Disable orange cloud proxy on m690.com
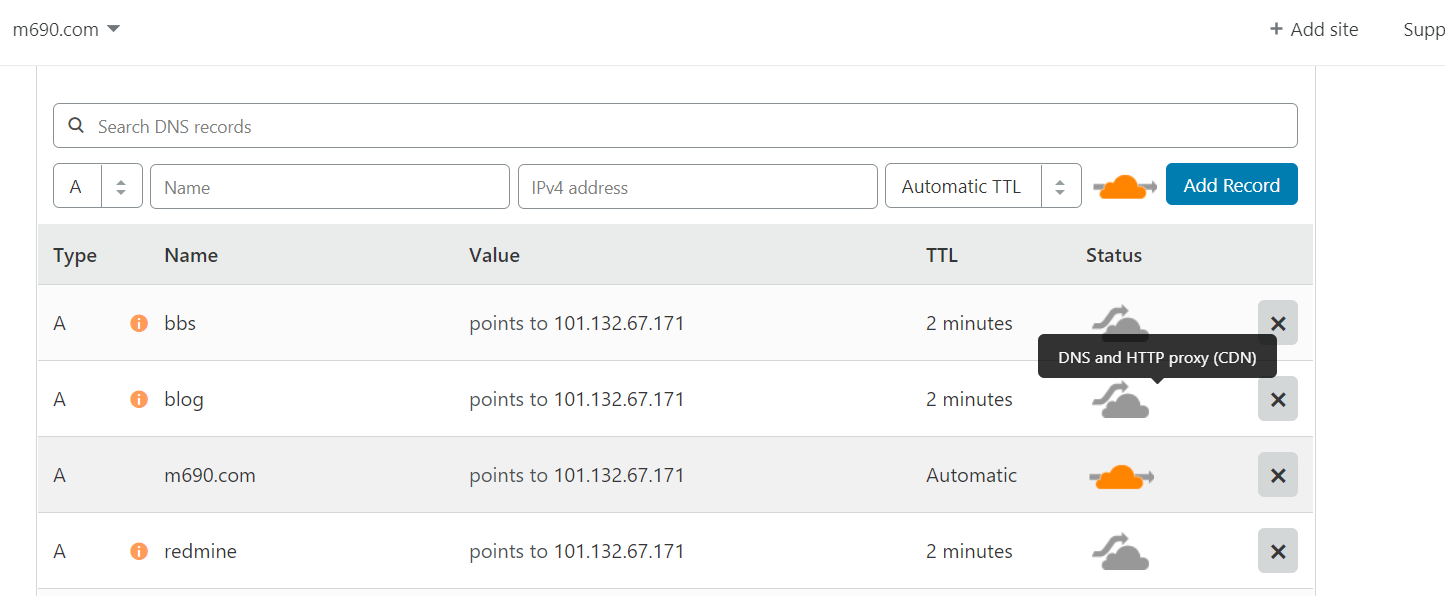 pos(1121,477)
